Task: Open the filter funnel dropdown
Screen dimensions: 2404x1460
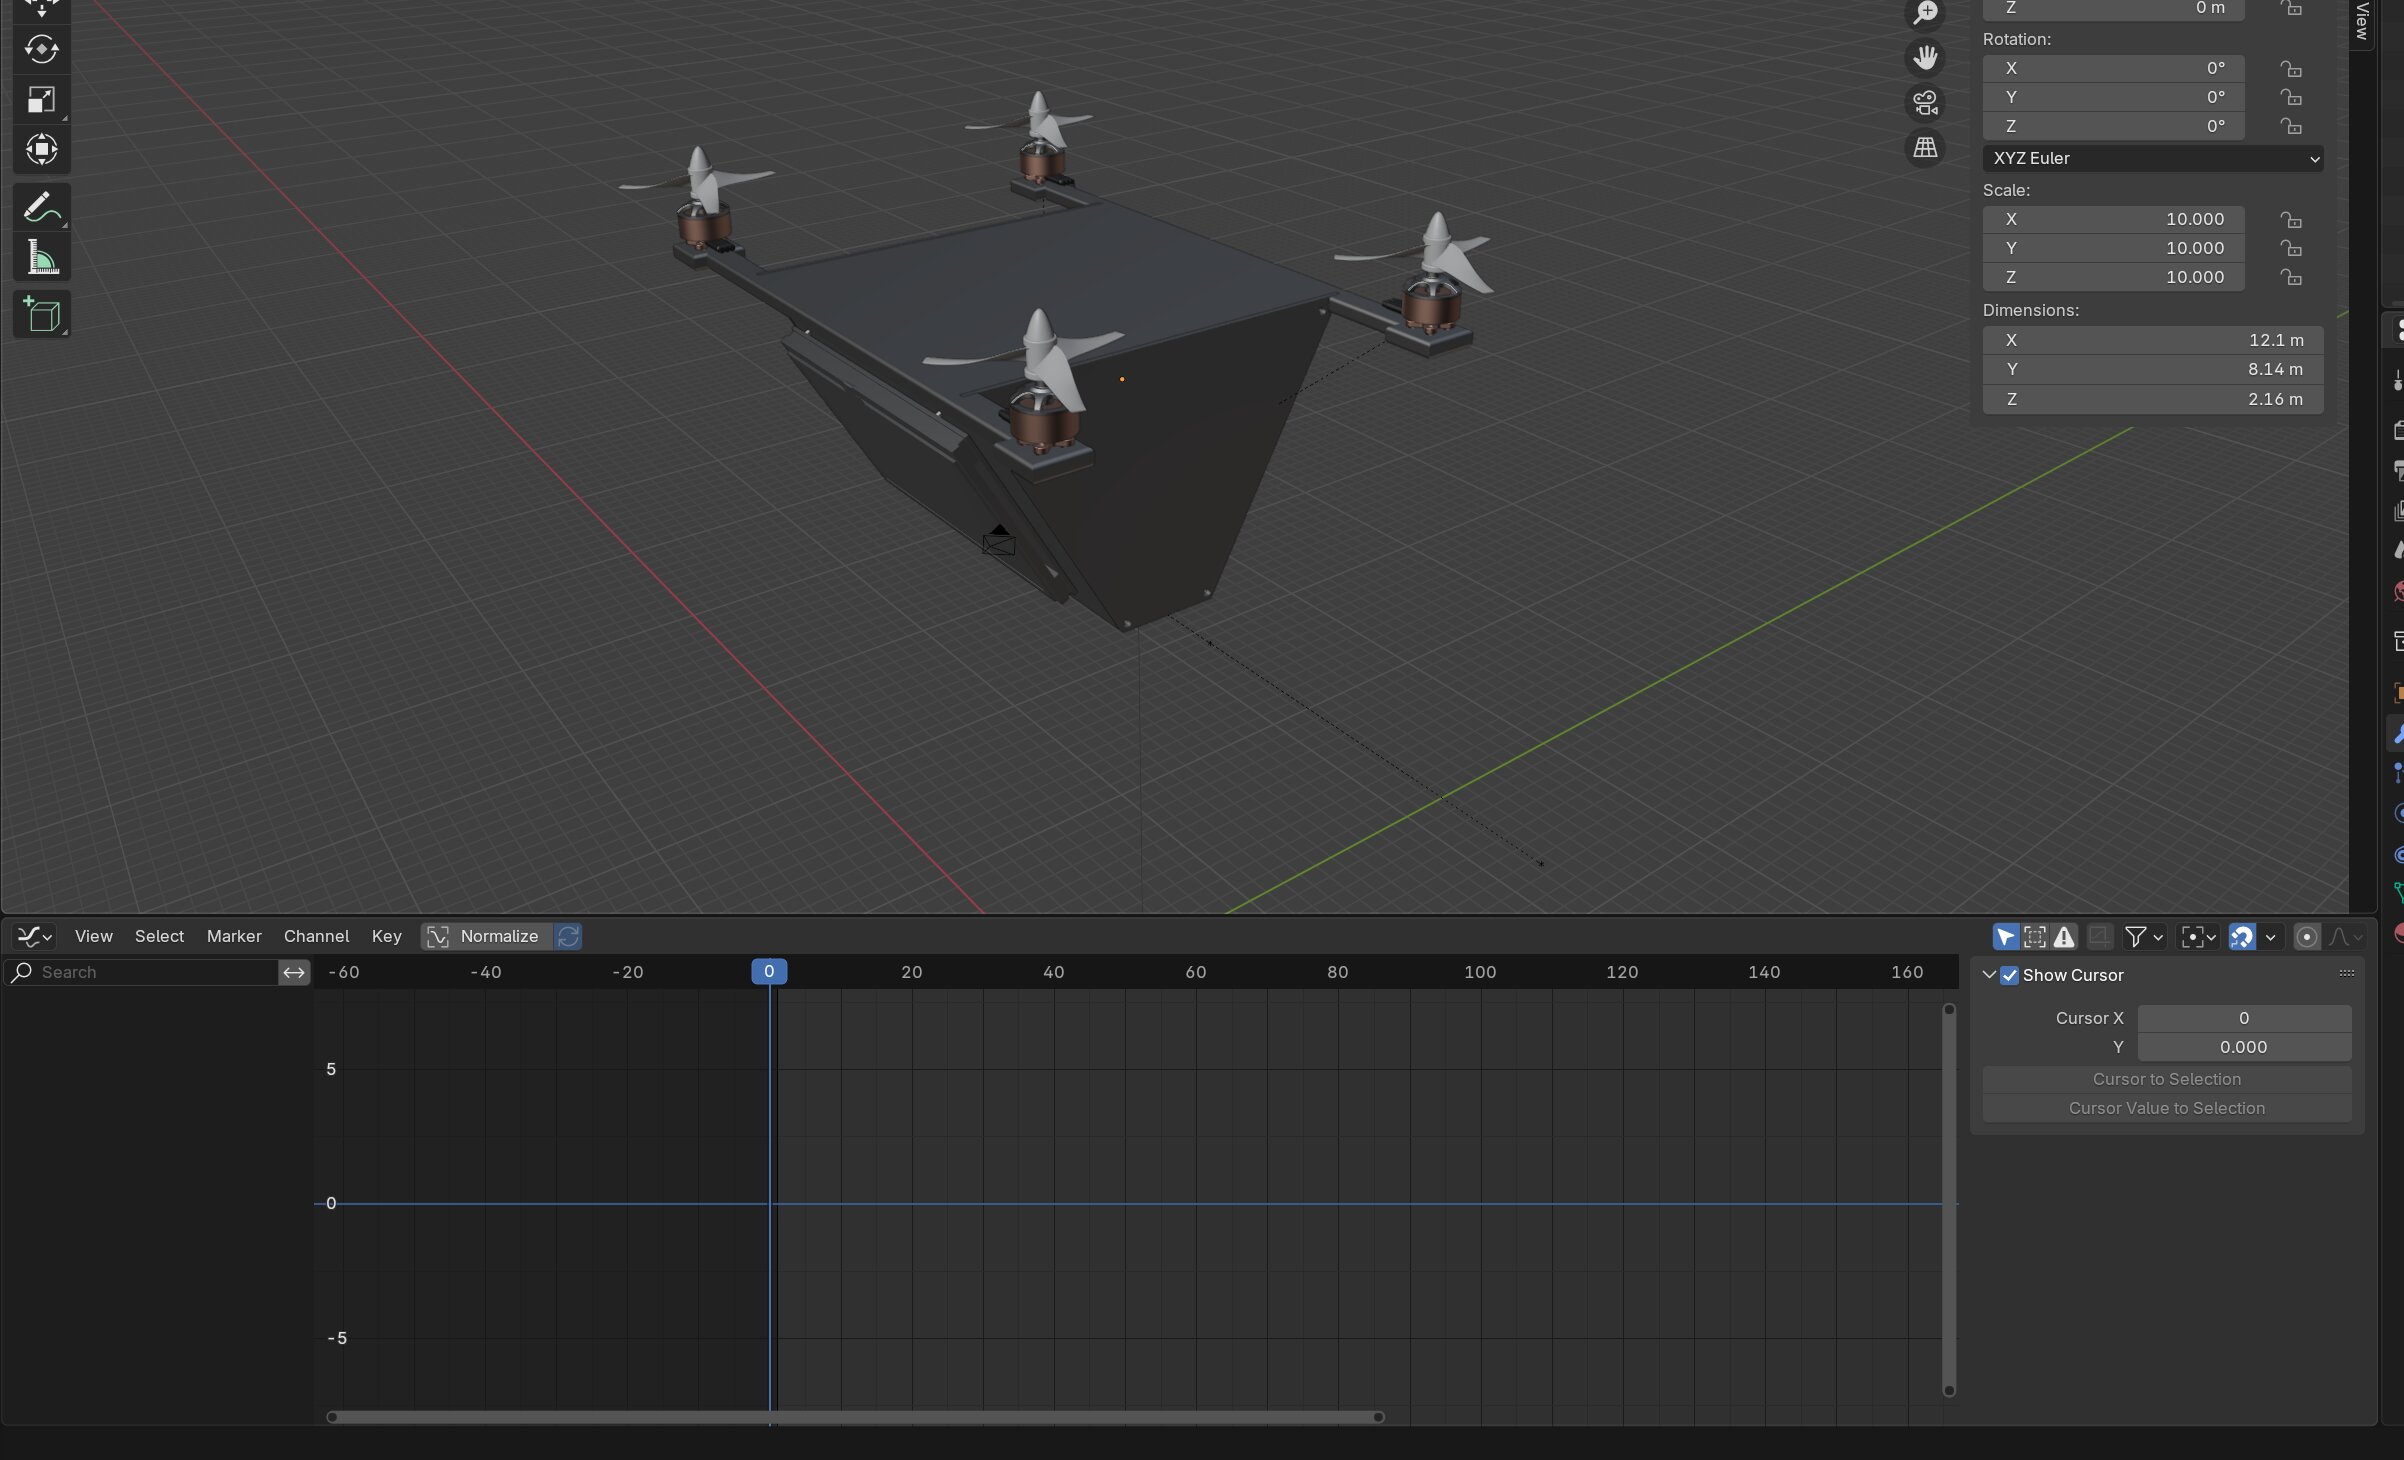Action: click(2143, 936)
